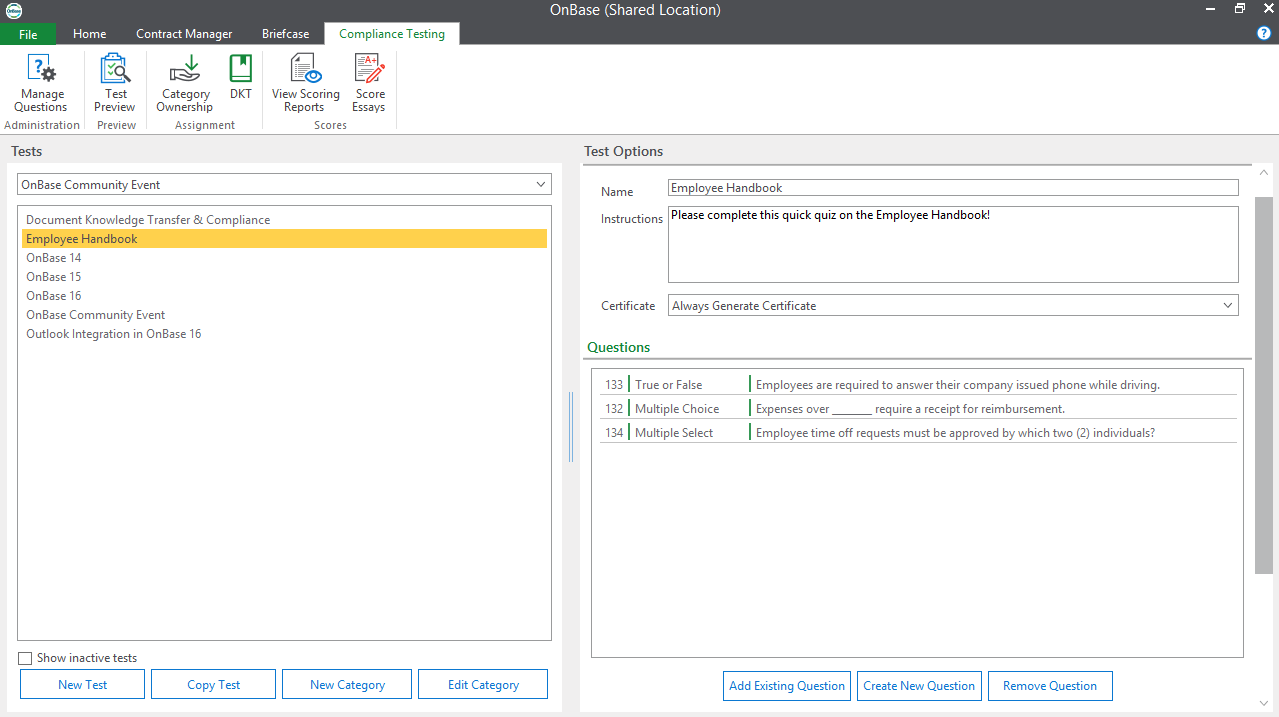Screen dimensions: 1279x717
Task: Select the OnBase 15 test
Action: pyautogui.click(x=284, y=277)
